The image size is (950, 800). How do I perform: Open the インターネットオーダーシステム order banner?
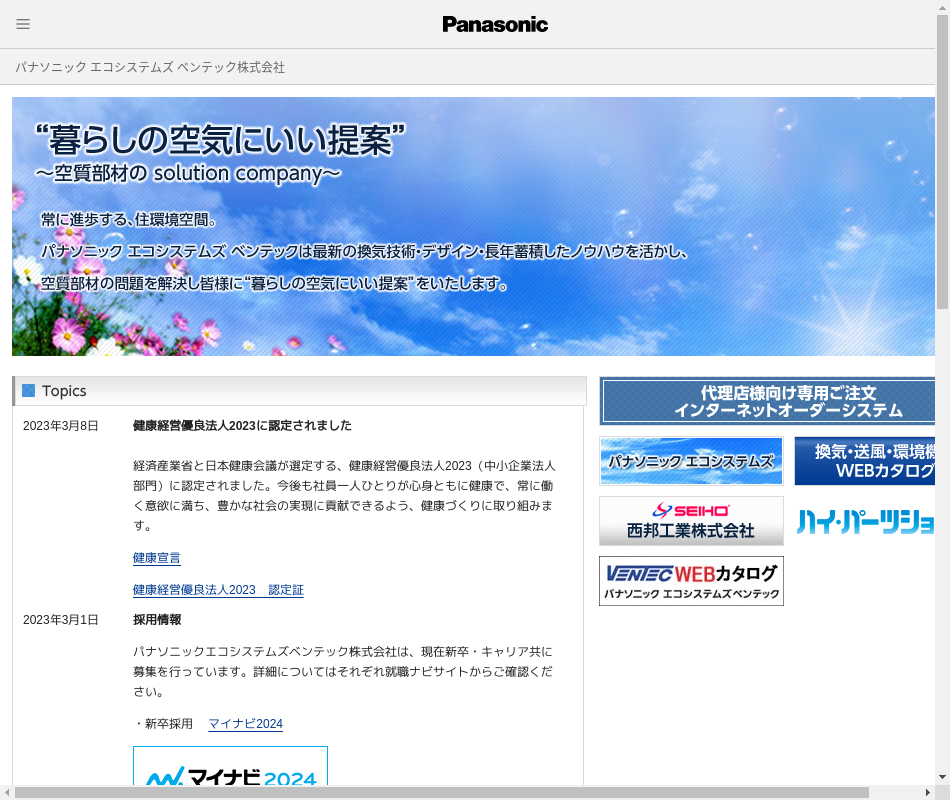tap(768, 401)
